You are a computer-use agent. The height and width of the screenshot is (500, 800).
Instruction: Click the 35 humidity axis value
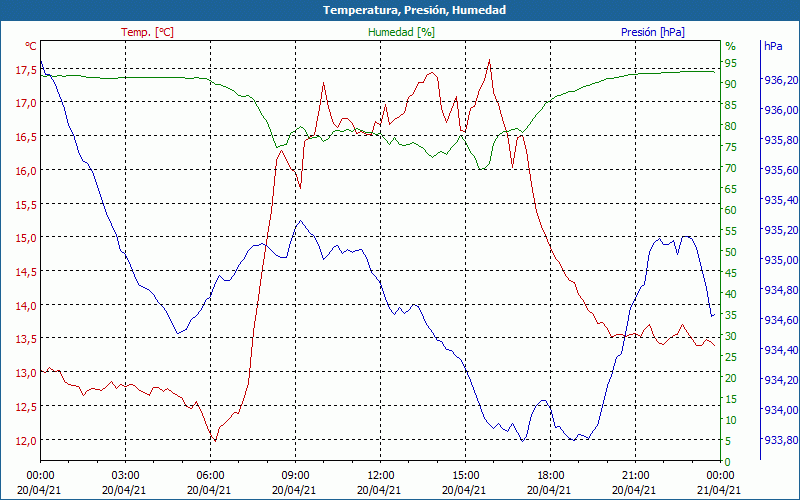[x=731, y=315]
